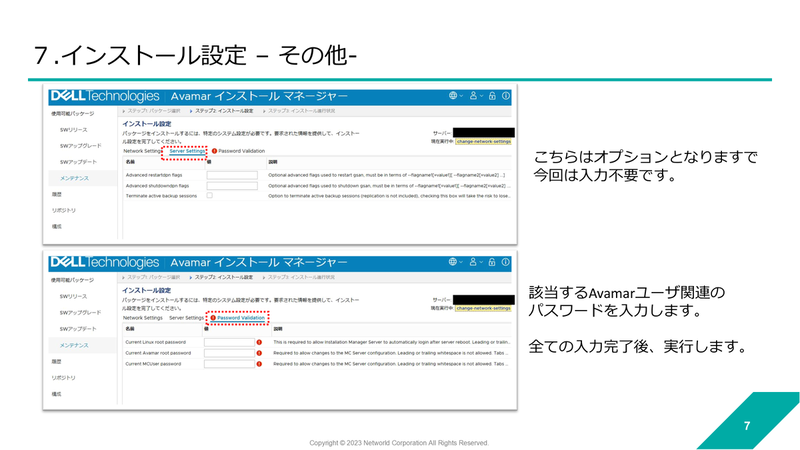800x450 pixels.
Task: Click error icon beside Current Linux root password
Action: 259,342
